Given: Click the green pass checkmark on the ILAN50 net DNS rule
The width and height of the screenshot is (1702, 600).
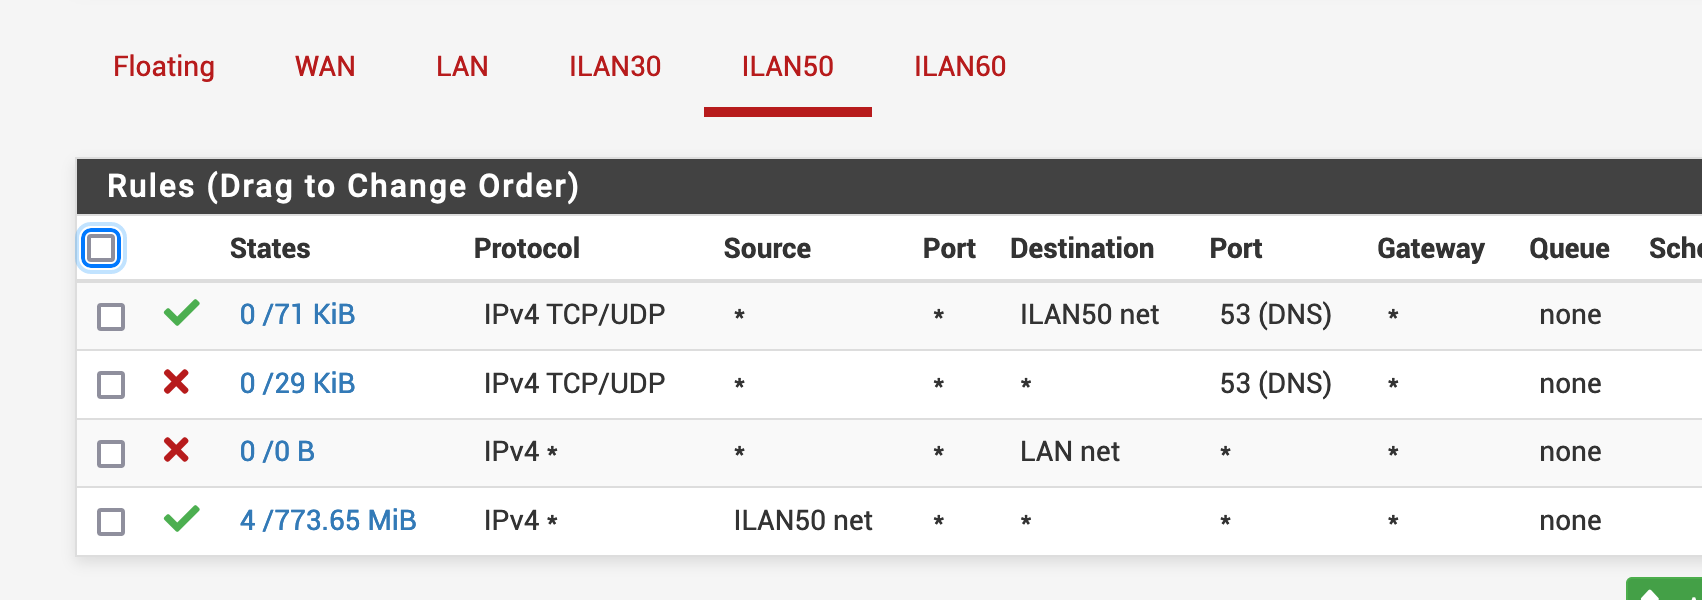Looking at the screenshot, I should pyautogui.click(x=181, y=314).
